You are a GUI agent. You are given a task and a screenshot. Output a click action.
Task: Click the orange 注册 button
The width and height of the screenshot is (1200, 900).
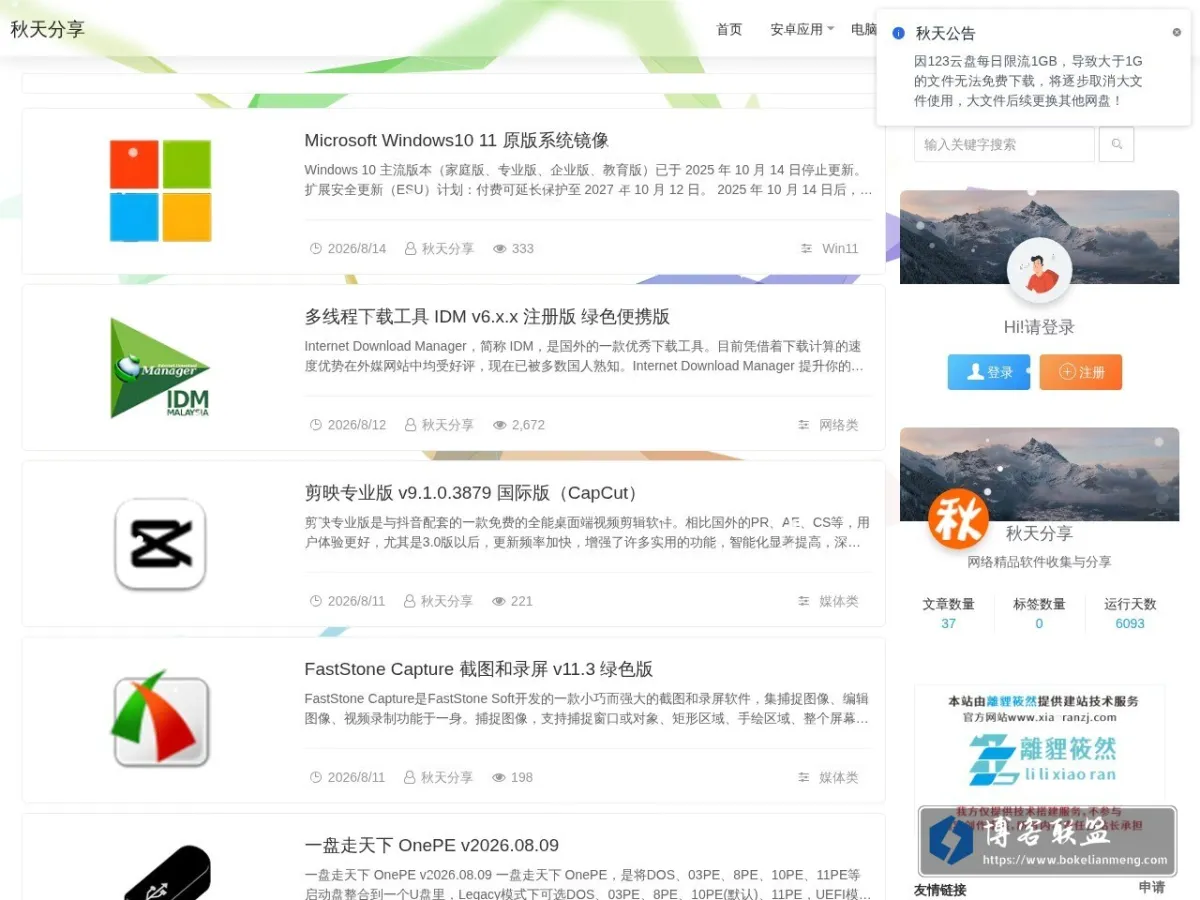click(x=1081, y=372)
